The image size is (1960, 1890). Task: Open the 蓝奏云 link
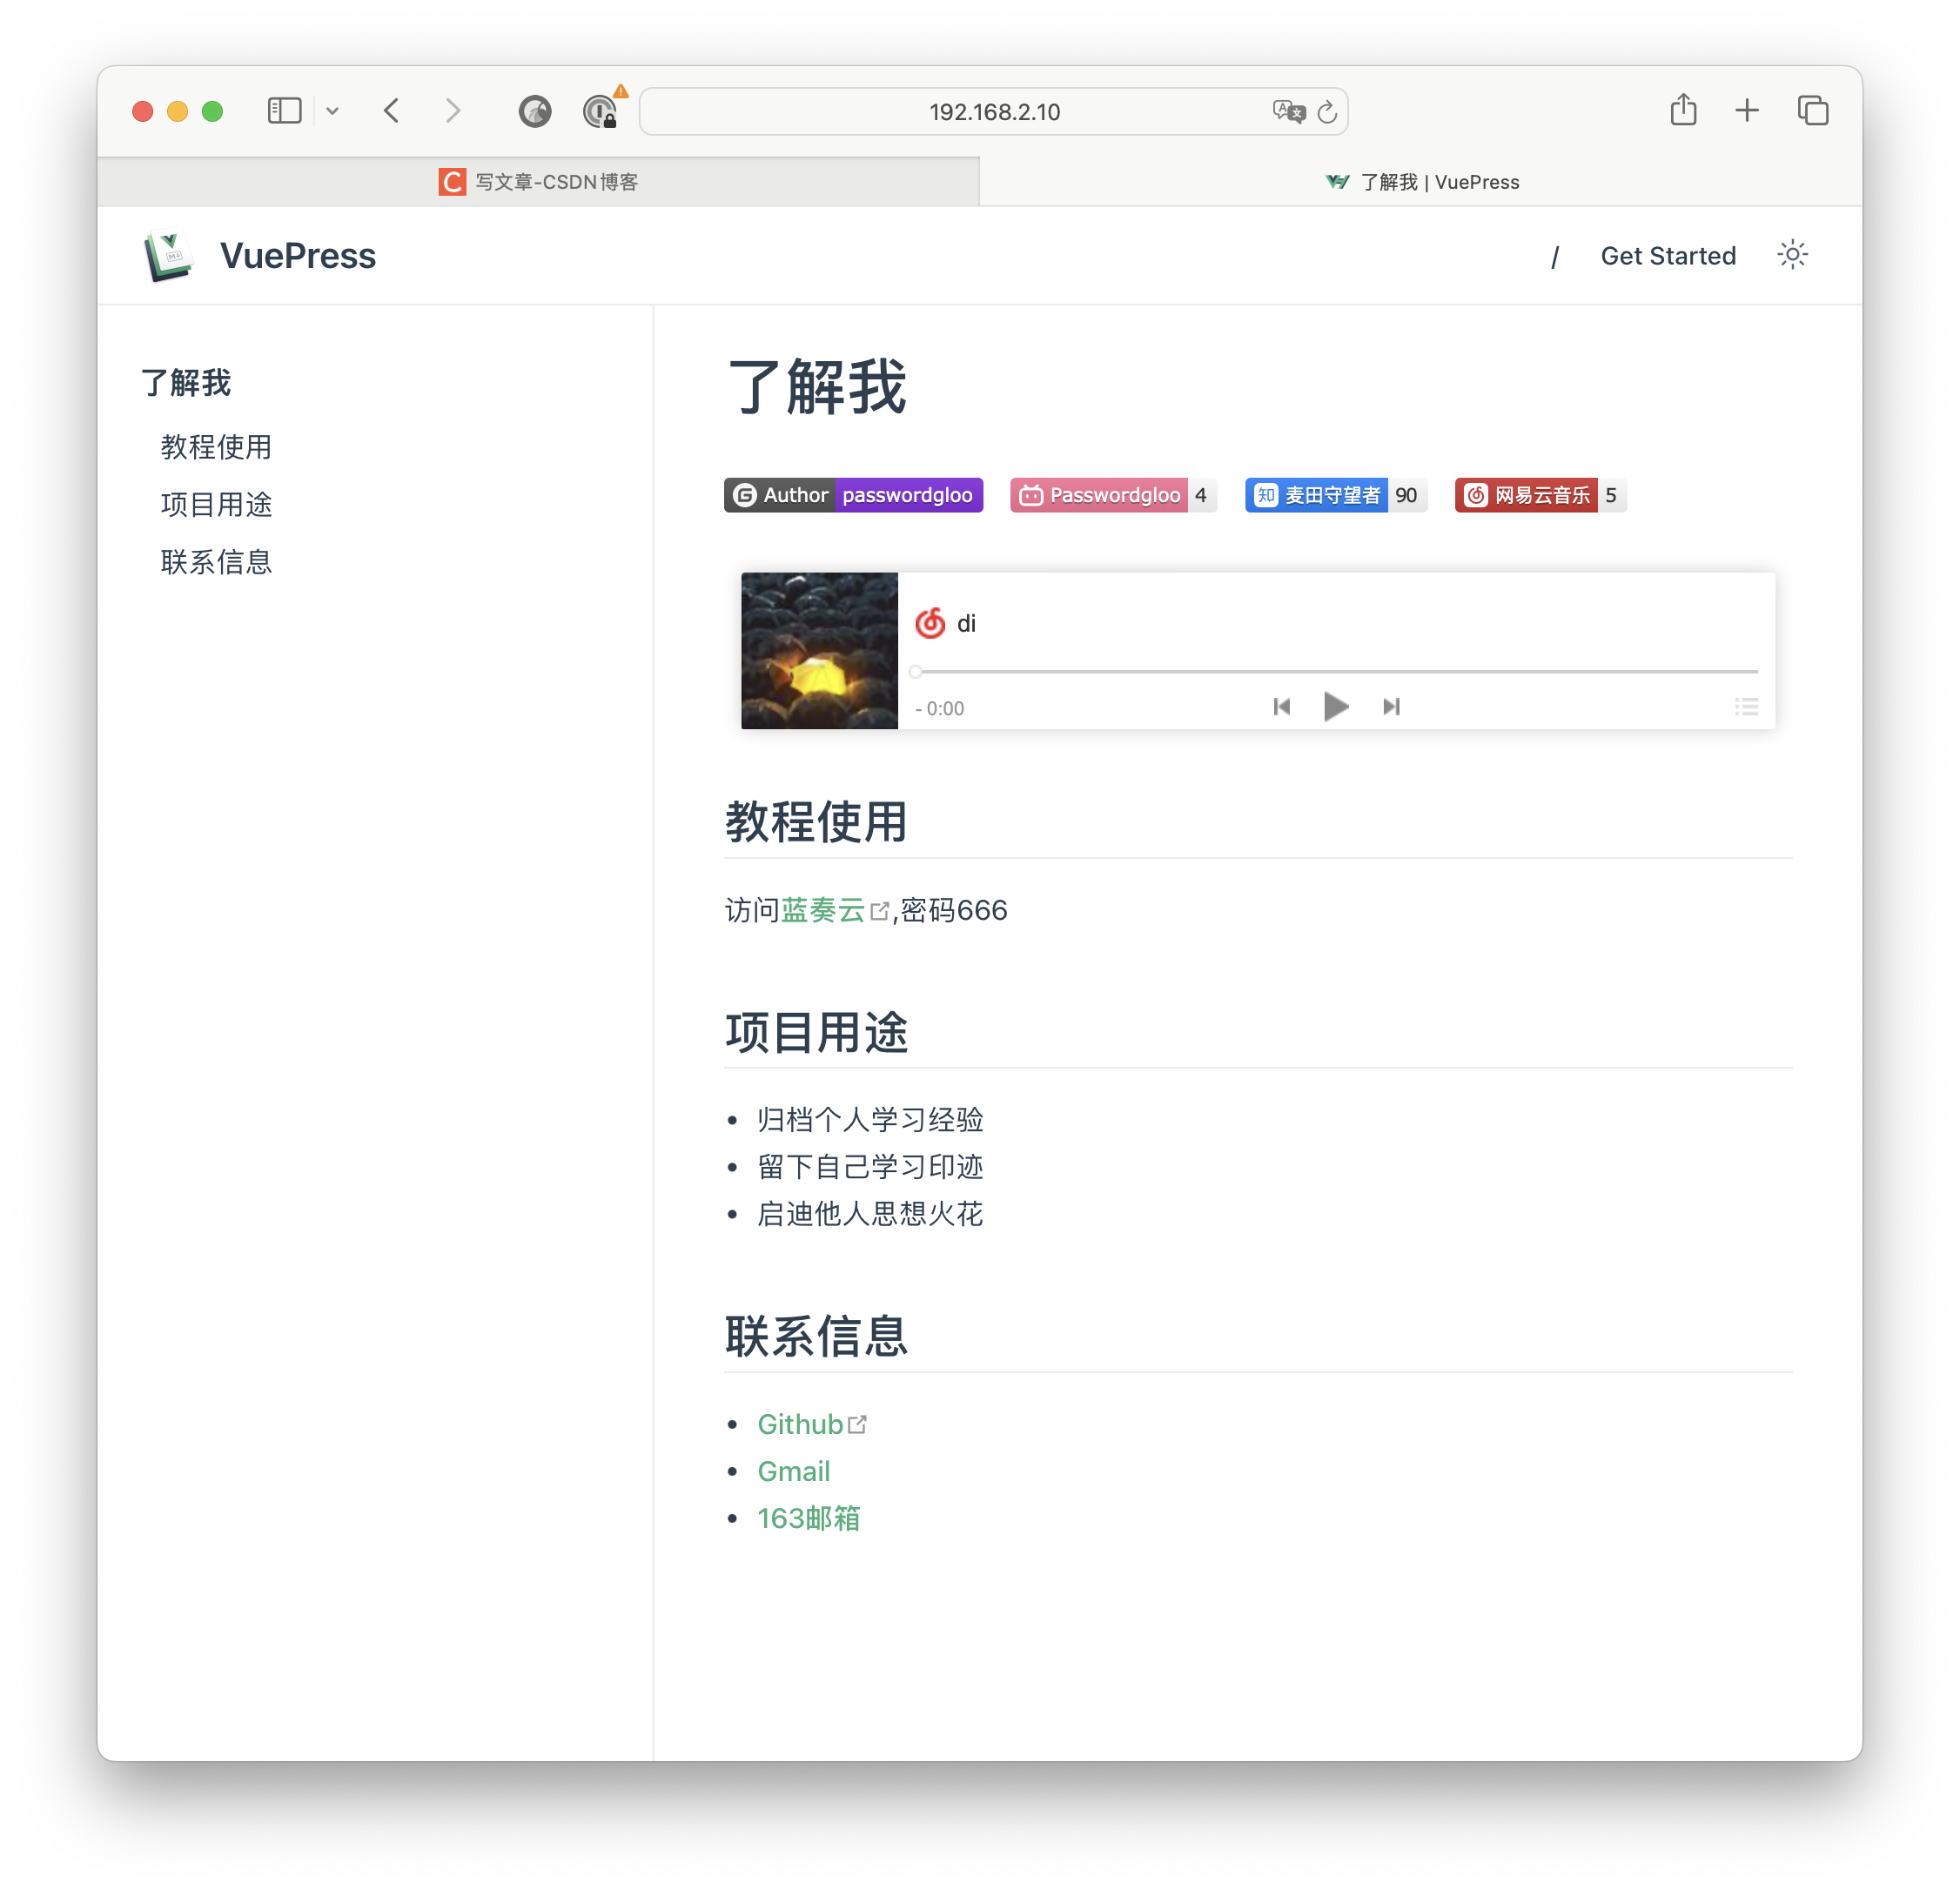coord(822,910)
